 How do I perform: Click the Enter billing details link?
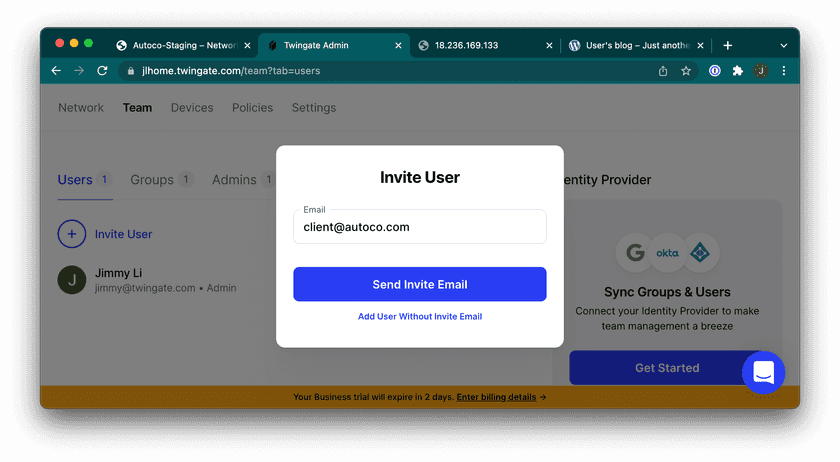[x=496, y=397]
